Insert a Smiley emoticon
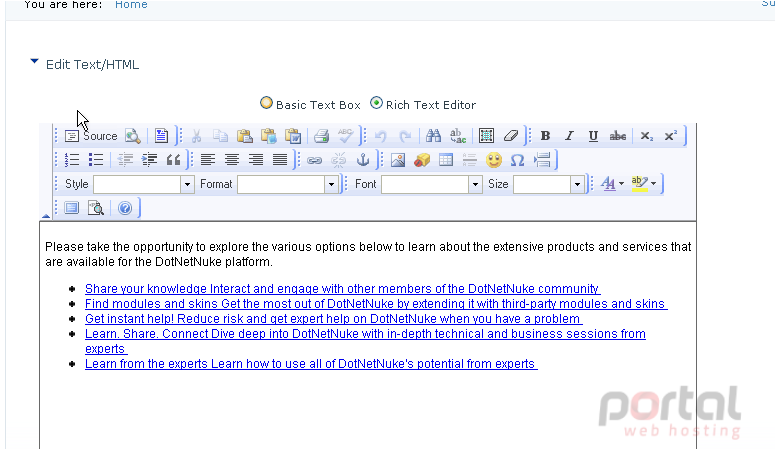The width and height of the screenshot is (776, 450). click(494, 160)
